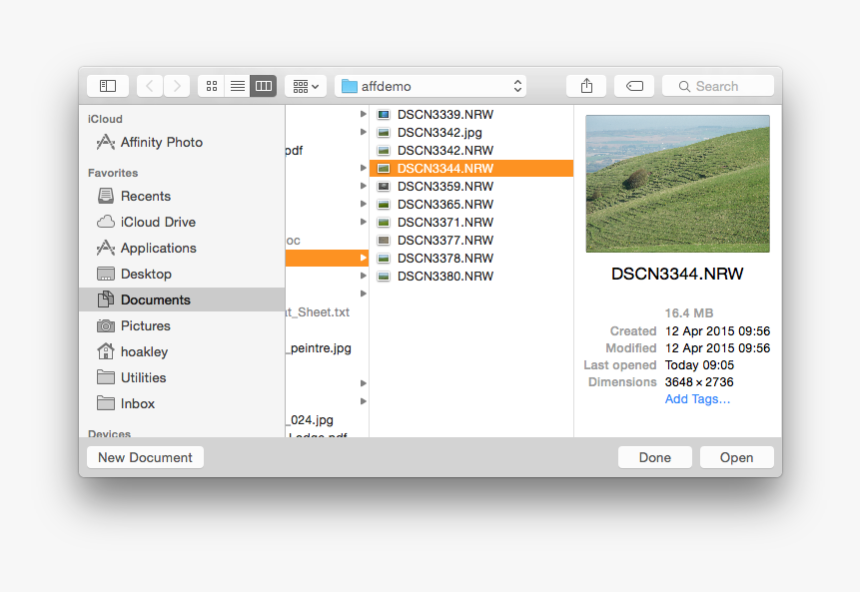Click the preview thumbnail of DSCN3344.NRW
Viewport: 860px width, 592px height.
[677, 183]
